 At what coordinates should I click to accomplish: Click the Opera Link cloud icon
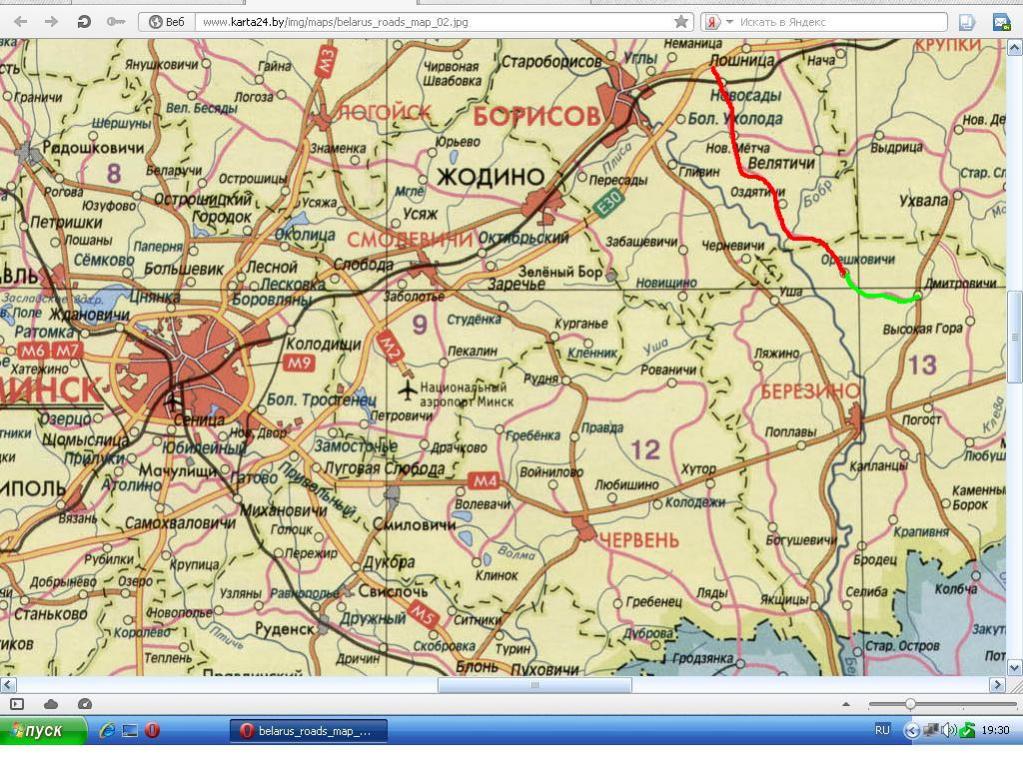[51, 704]
